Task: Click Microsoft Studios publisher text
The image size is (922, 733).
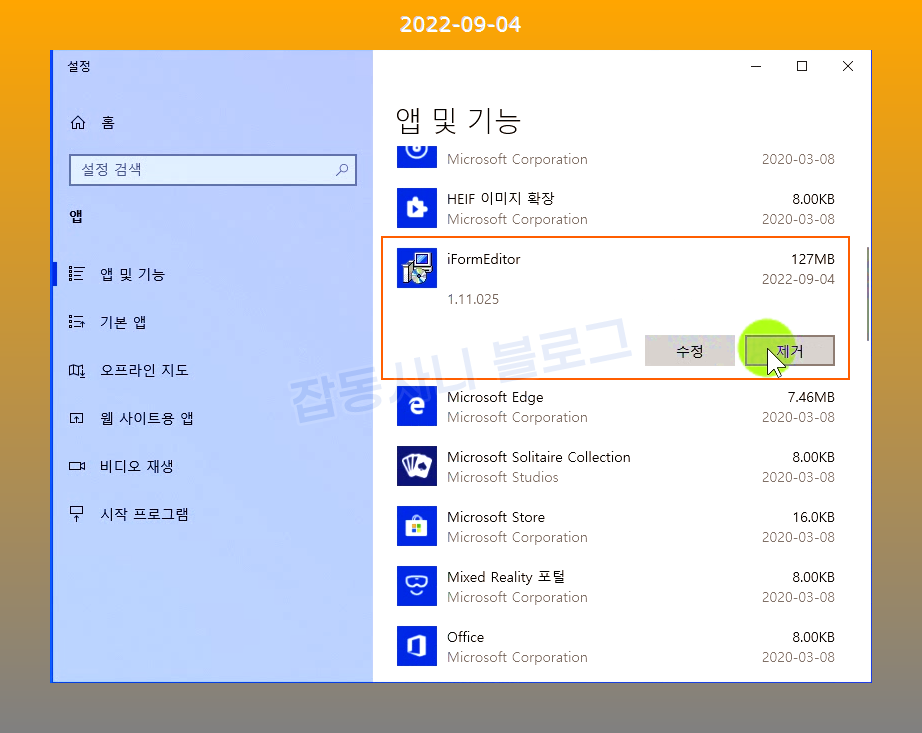Action: click(503, 477)
